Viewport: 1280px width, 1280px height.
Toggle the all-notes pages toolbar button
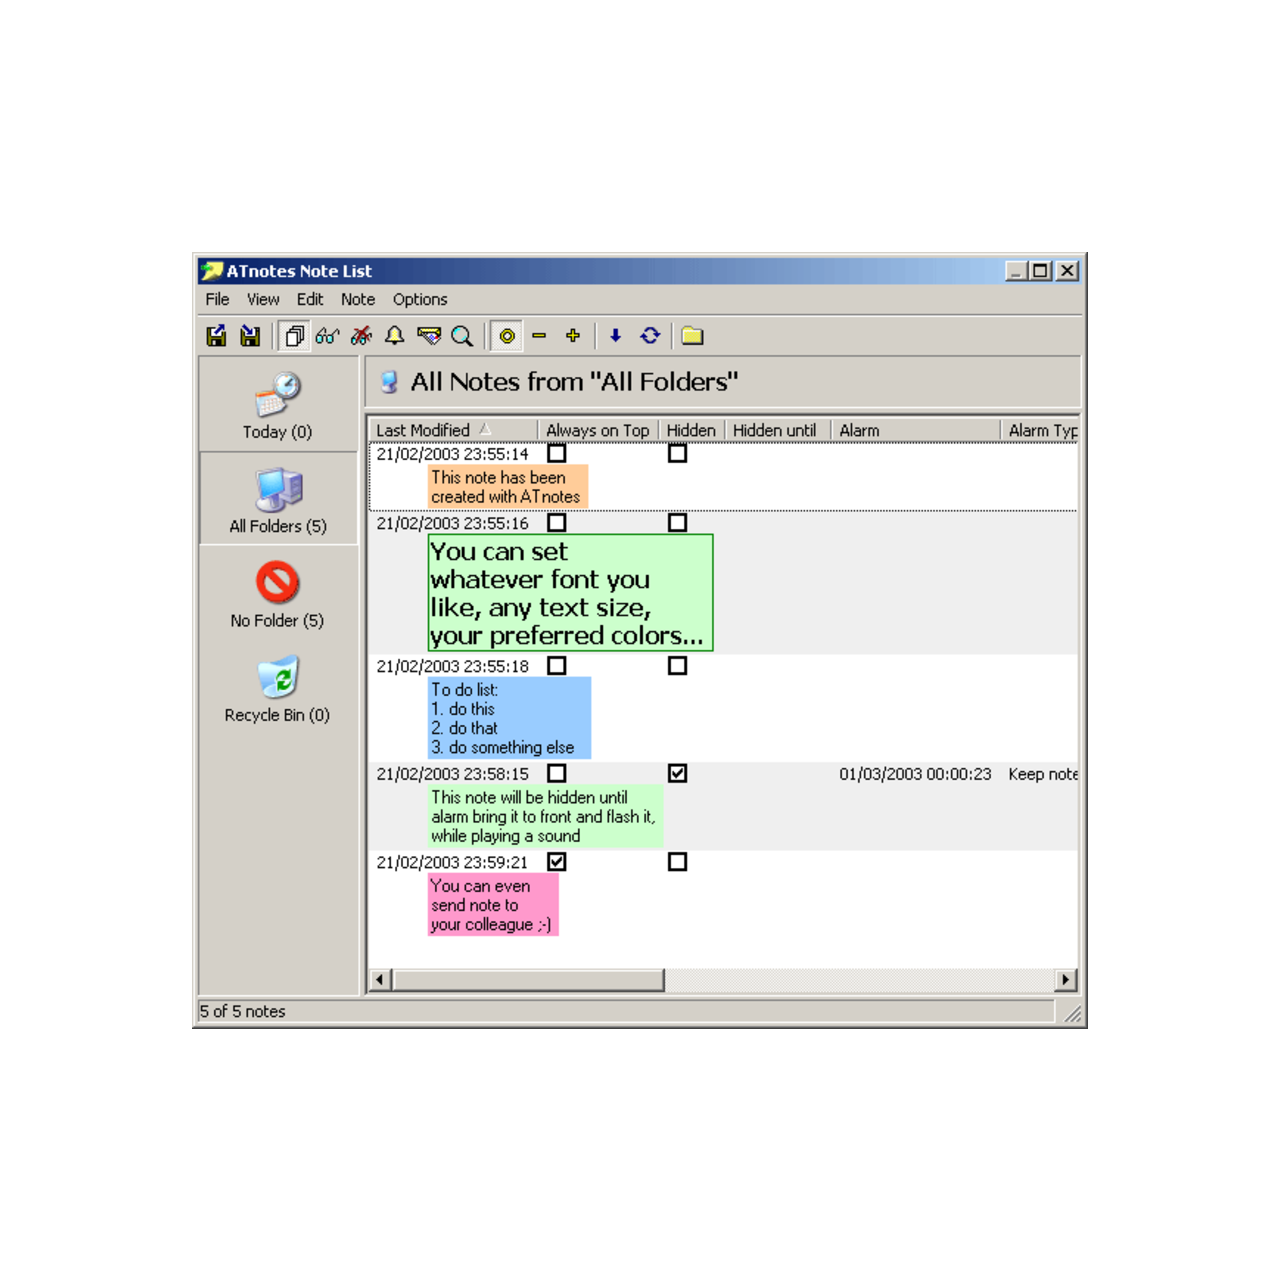(x=294, y=336)
